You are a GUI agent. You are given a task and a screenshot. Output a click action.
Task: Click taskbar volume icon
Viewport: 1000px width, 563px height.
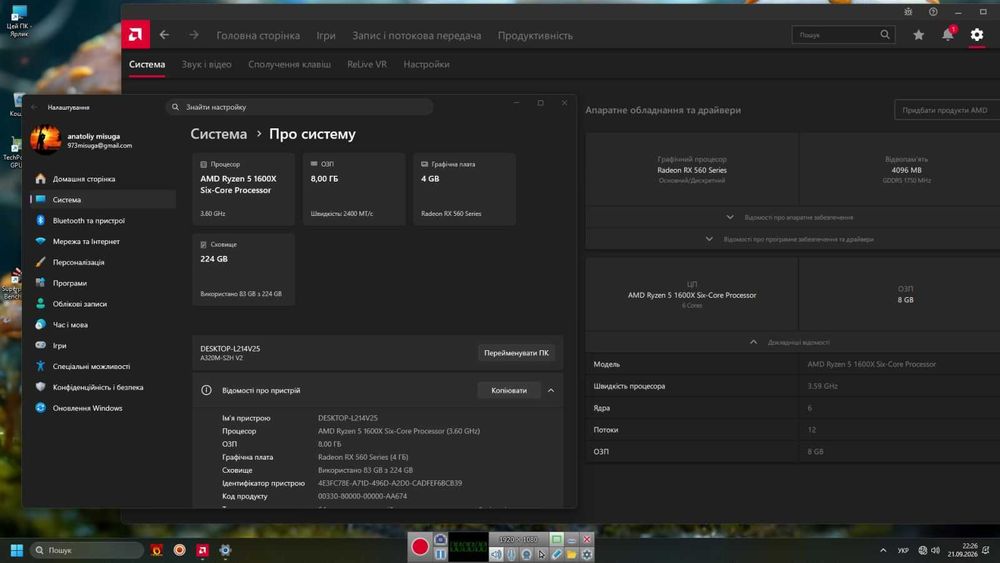point(935,550)
